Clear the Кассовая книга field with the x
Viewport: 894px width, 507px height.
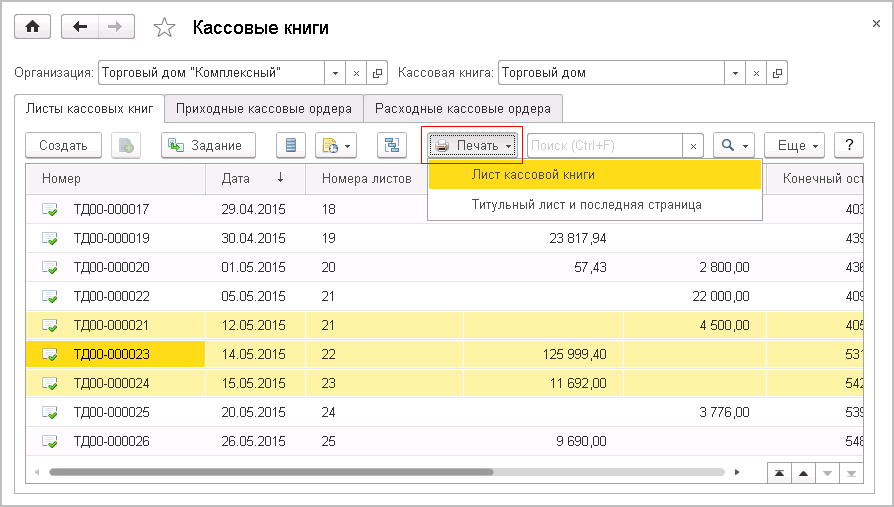[x=757, y=73]
